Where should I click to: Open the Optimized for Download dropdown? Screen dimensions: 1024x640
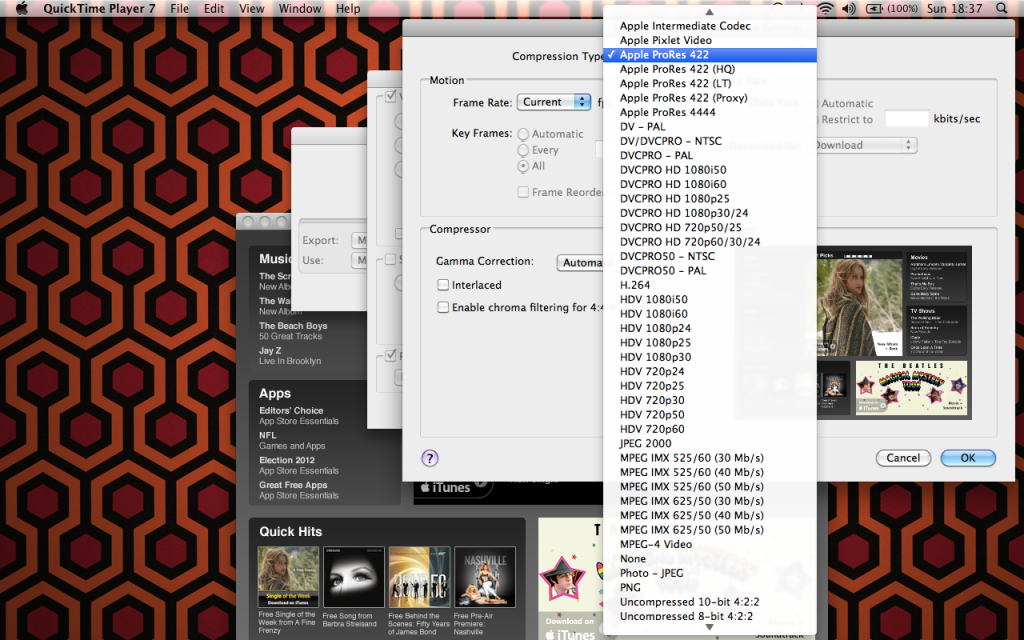tap(864, 145)
